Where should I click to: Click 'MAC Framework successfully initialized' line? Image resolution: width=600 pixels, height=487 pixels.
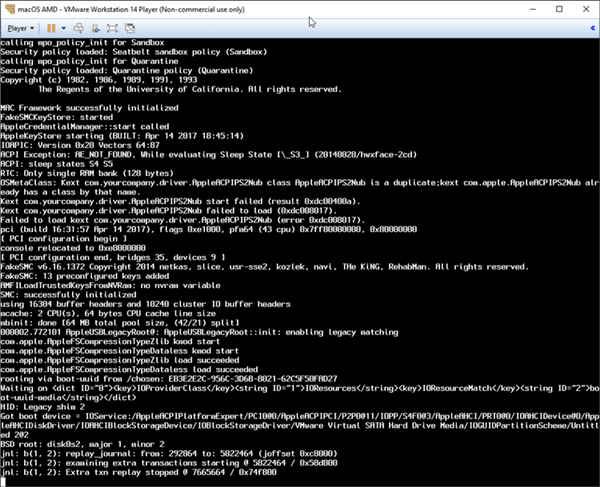click(x=89, y=108)
